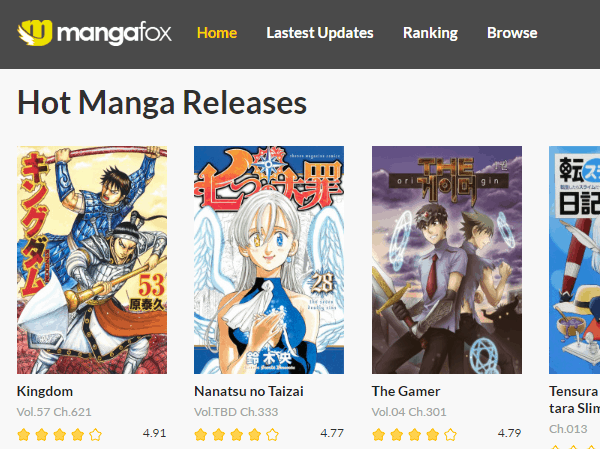Go to the Ranking page
Viewport: 600px width, 449px height.
click(x=430, y=33)
